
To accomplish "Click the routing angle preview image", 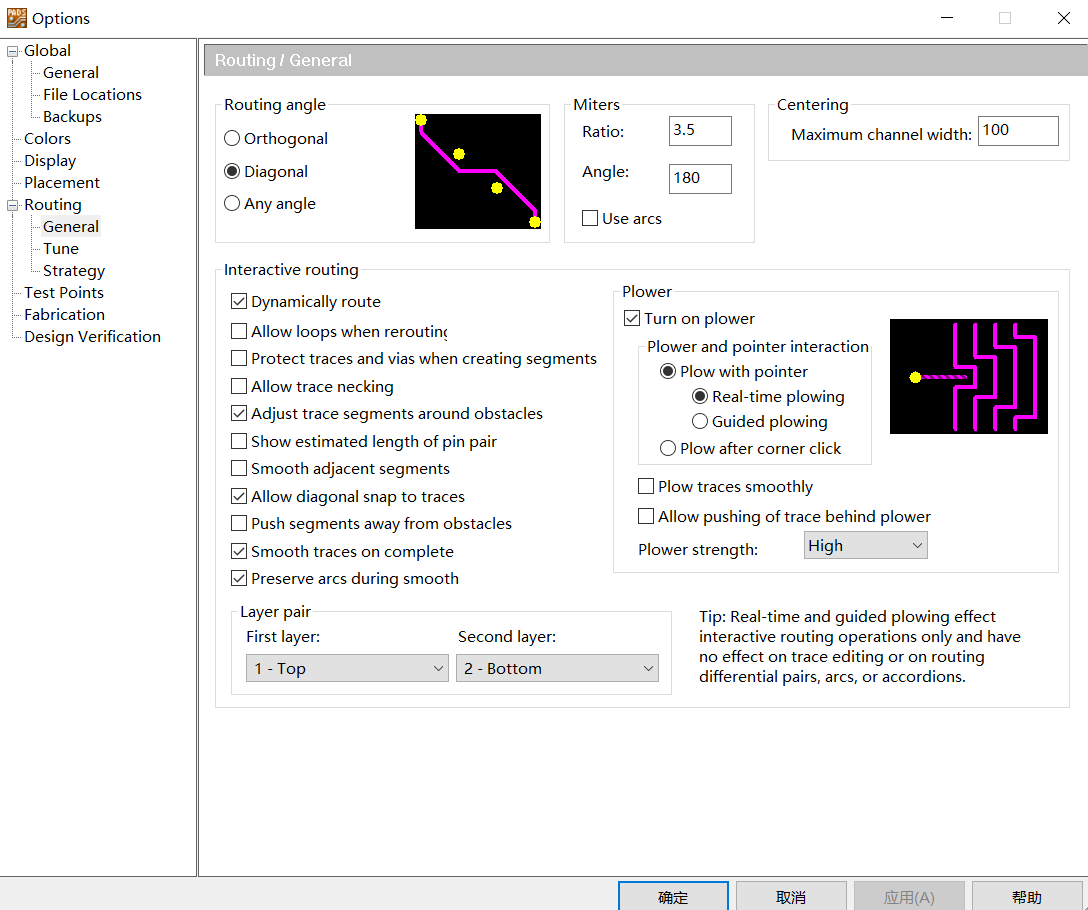I will coord(478,171).
